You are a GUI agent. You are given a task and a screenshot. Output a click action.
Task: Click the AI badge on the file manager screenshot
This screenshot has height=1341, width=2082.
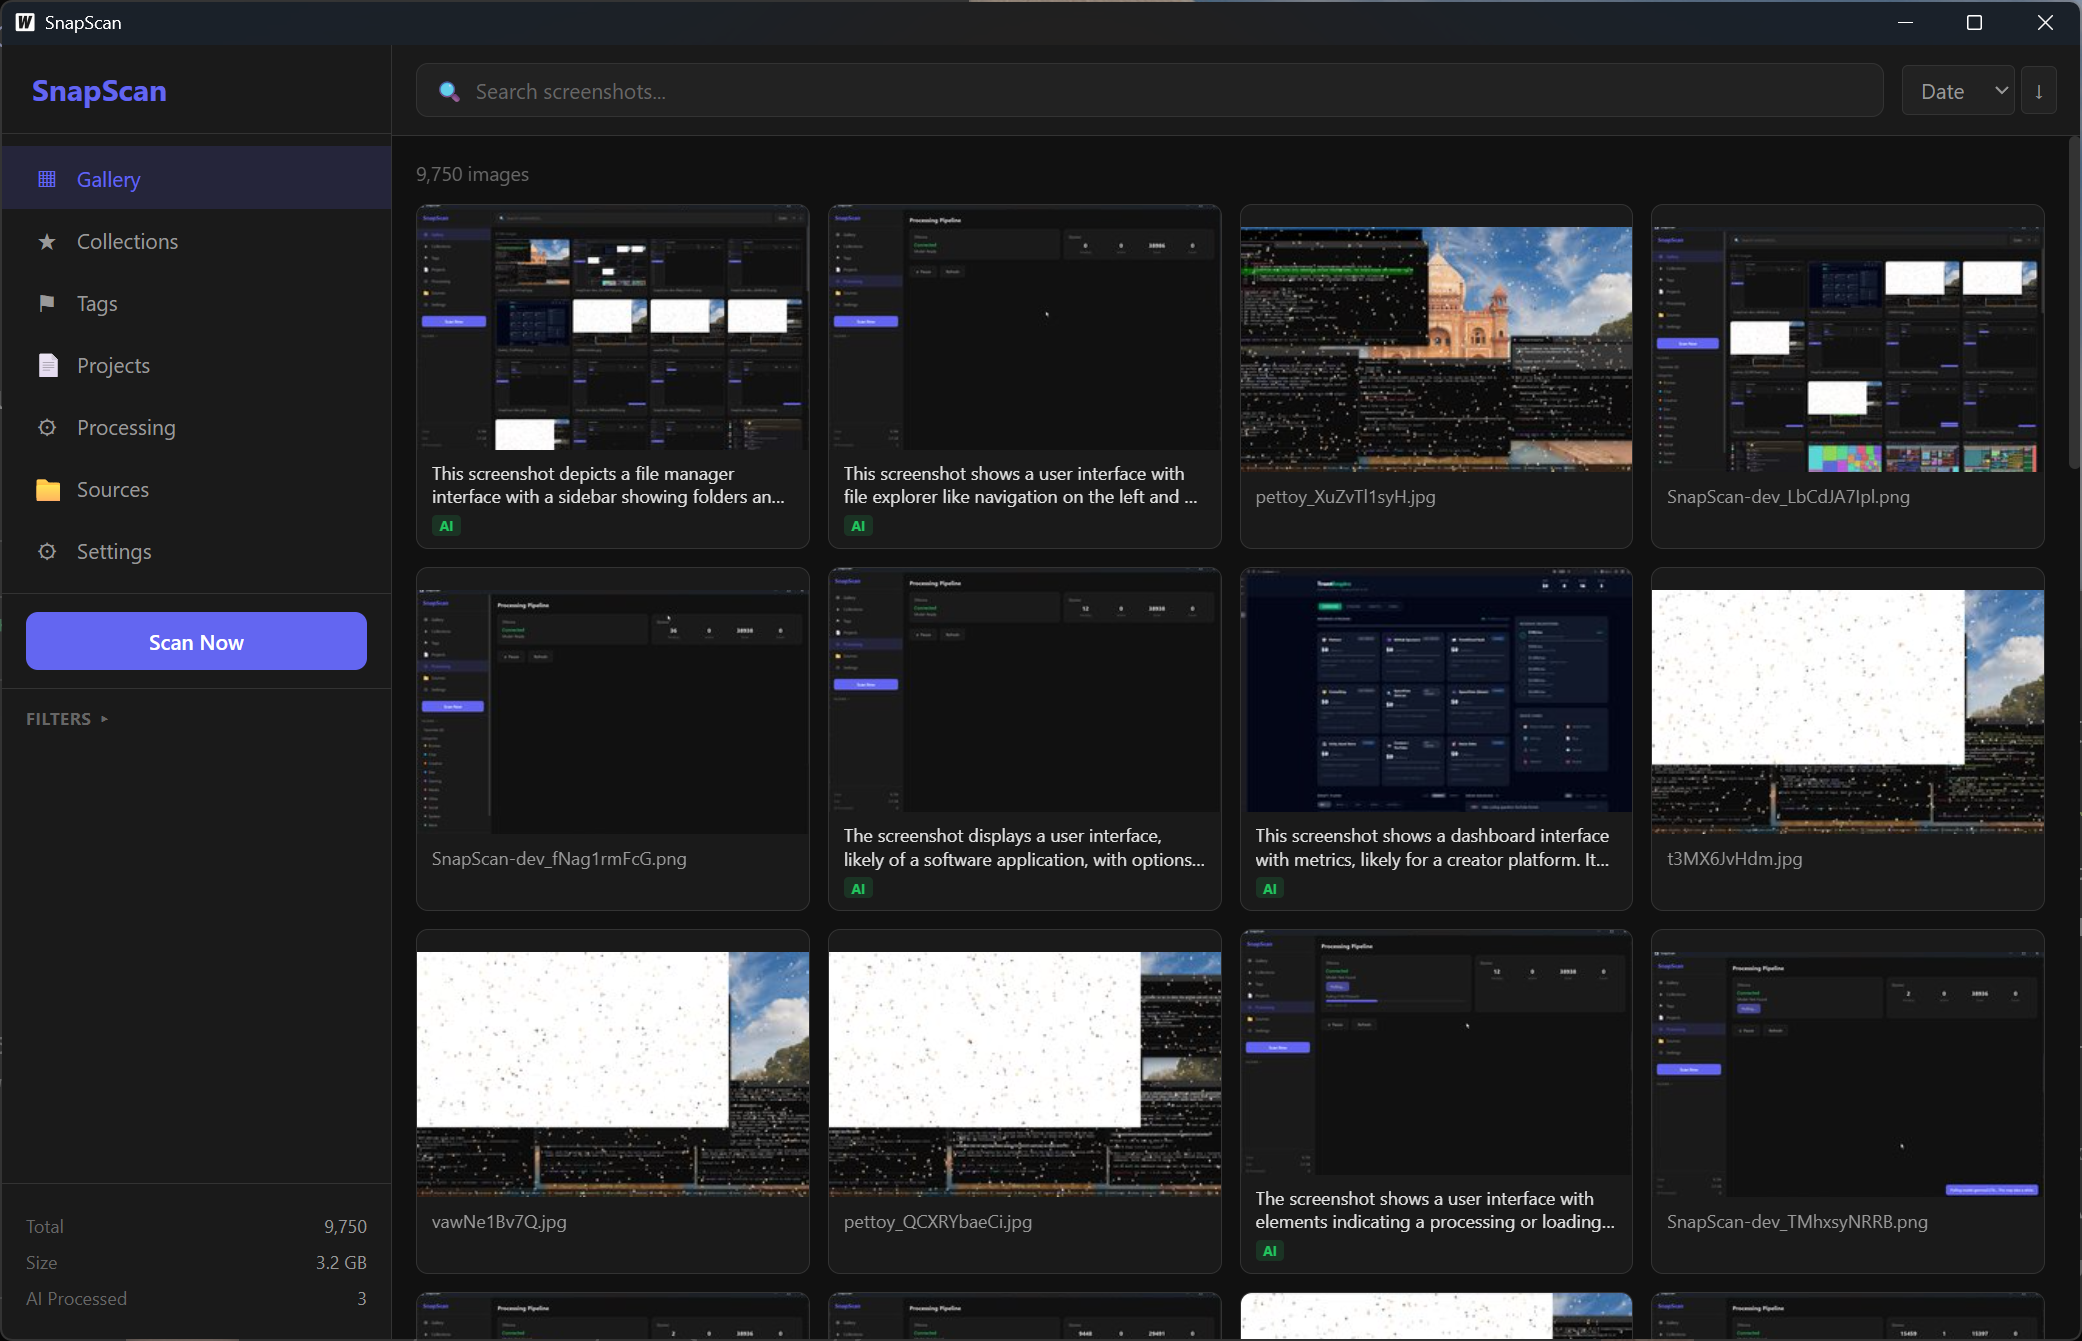(x=446, y=525)
